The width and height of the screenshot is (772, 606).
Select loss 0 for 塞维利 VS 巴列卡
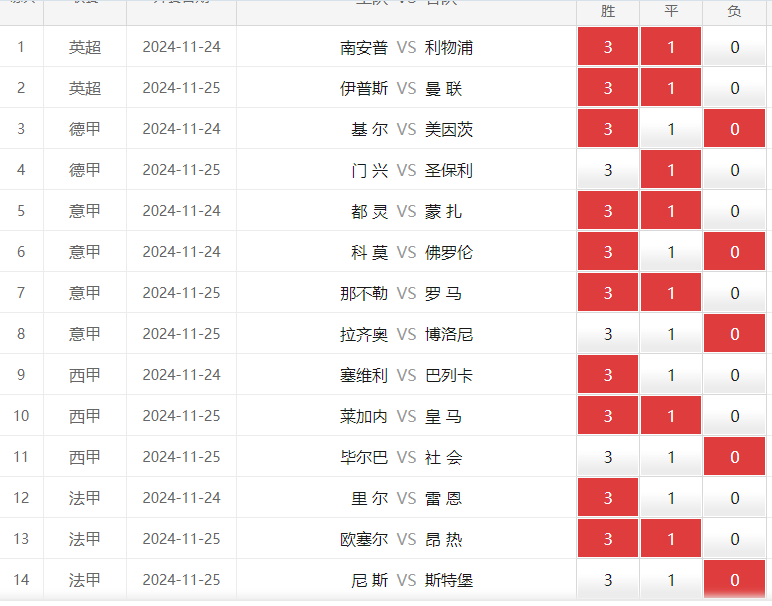(x=734, y=374)
